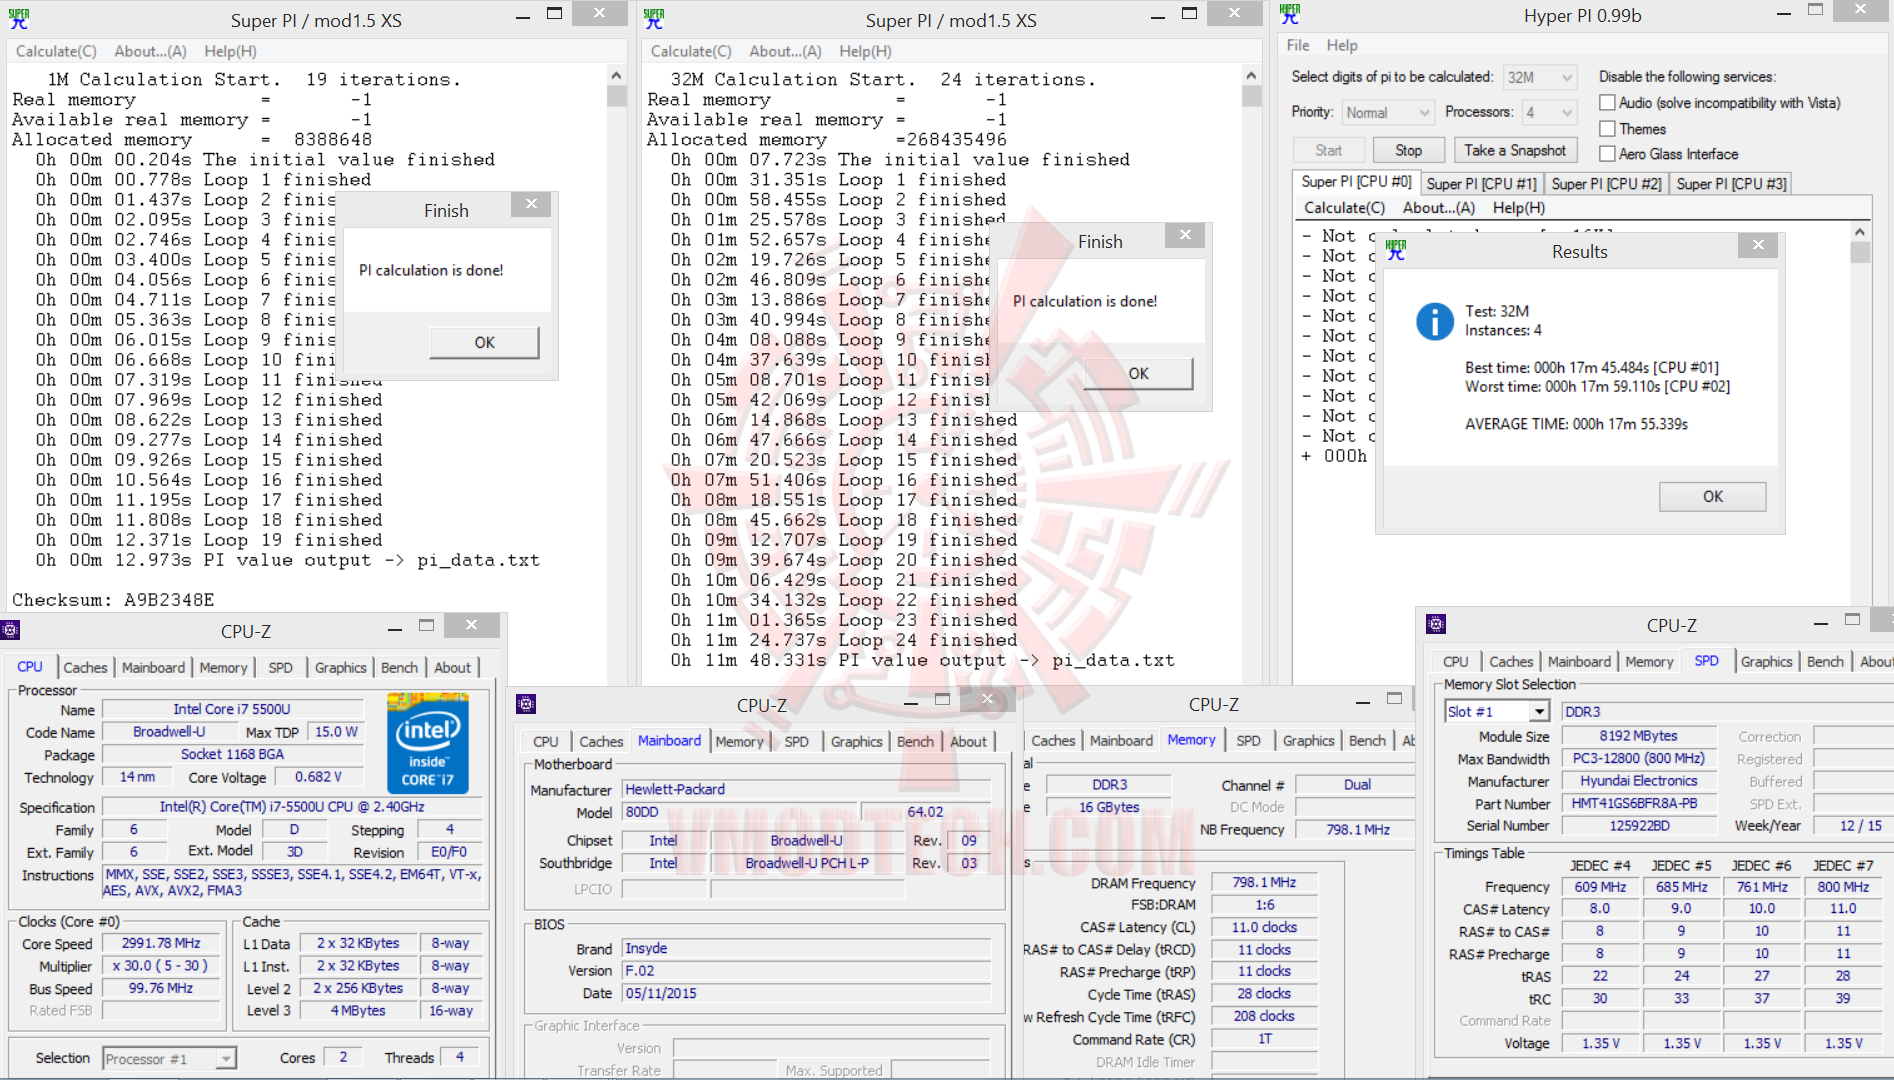Minimize the CPU-Z Motherboard window
Image resolution: width=1894 pixels, height=1080 pixels.
point(911,701)
